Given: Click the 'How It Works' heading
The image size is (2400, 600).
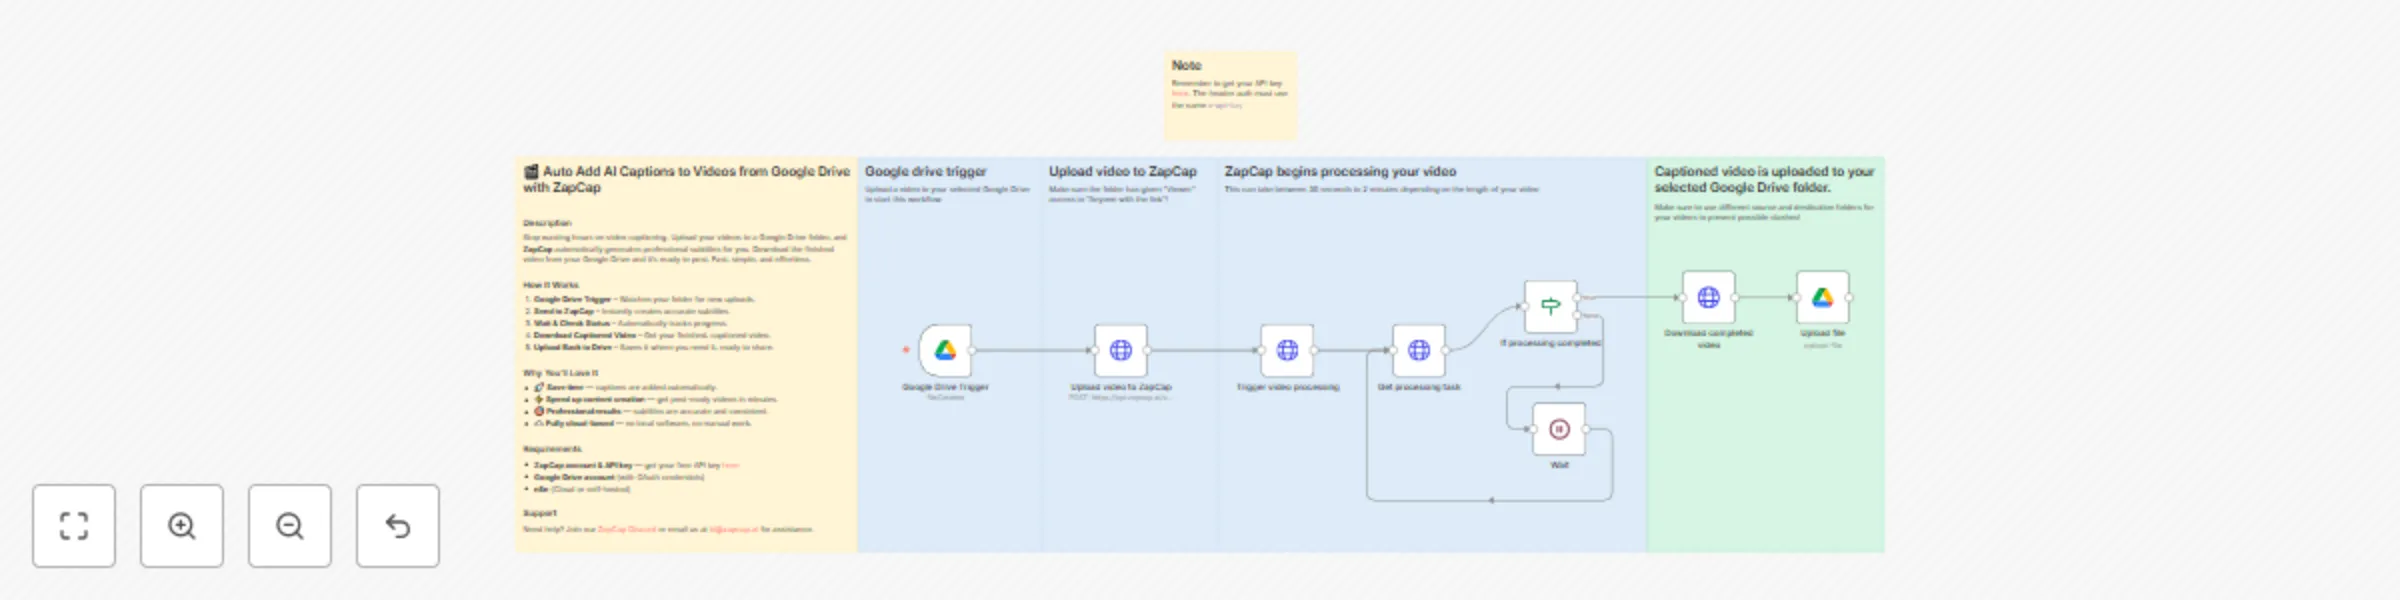Looking at the screenshot, I should point(551,285).
